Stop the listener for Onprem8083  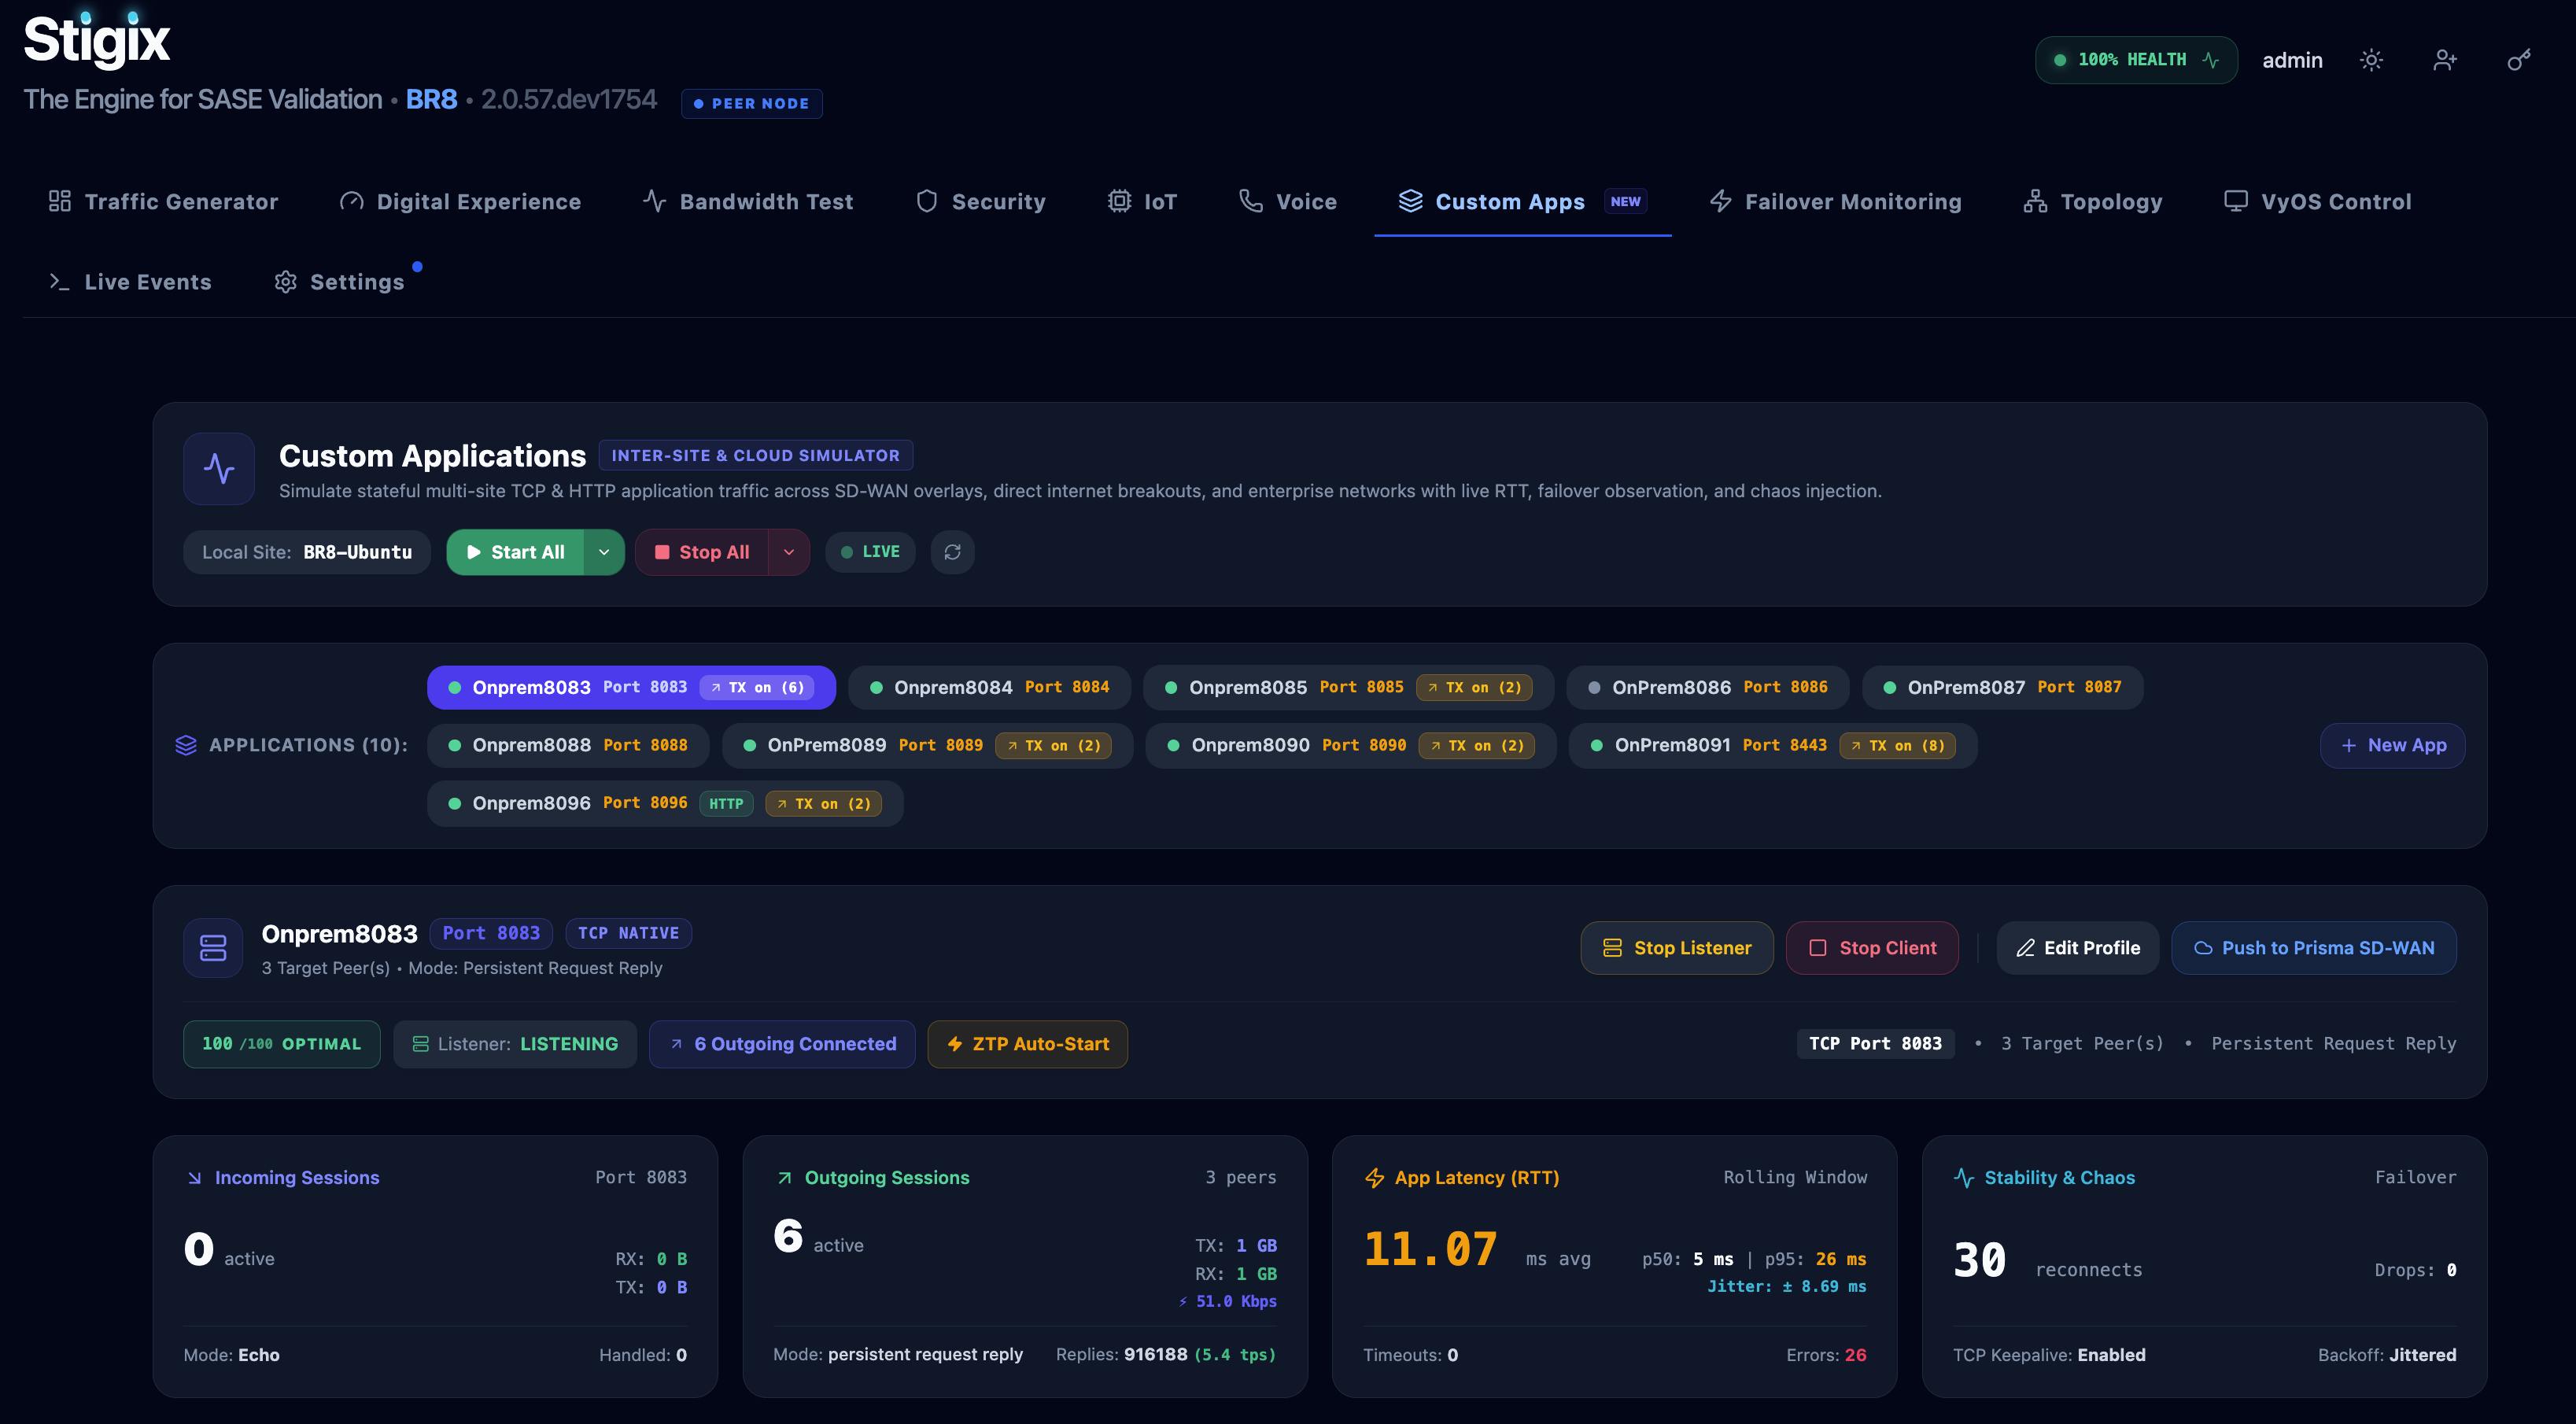[x=1677, y=947]
